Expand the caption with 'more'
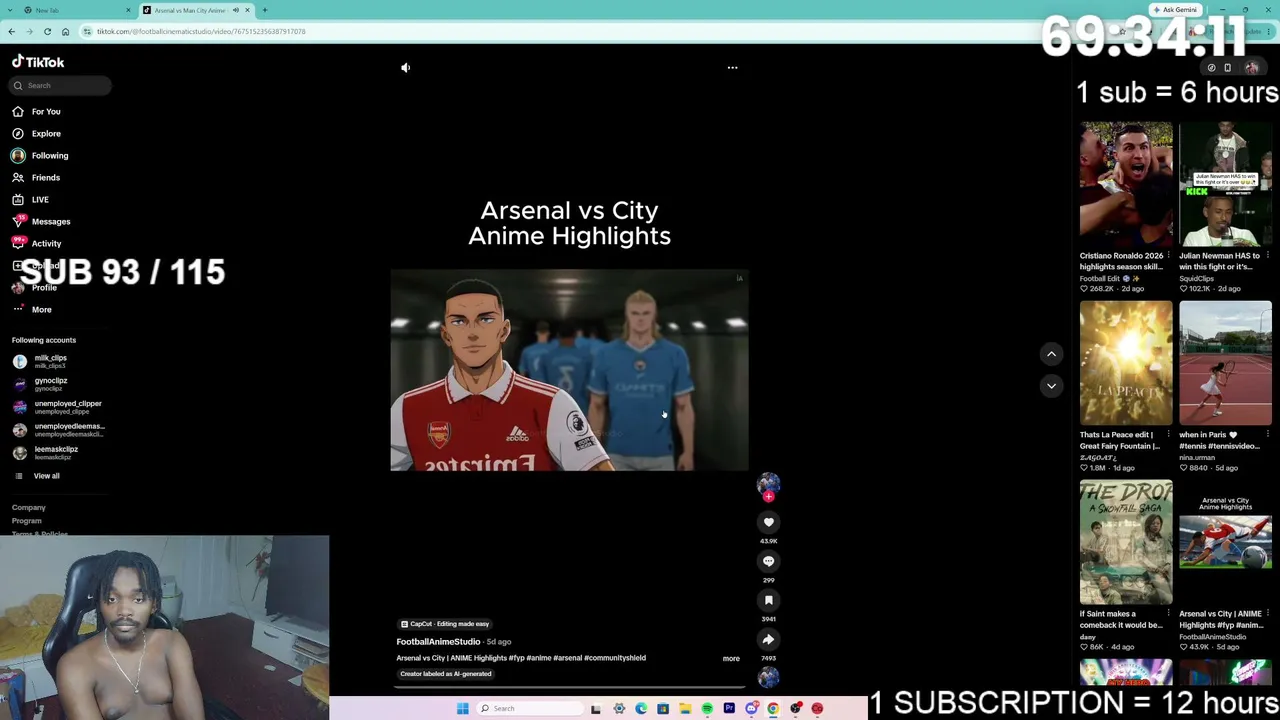The height and width of the screenshot is (720, 1280). coord(731,659)
